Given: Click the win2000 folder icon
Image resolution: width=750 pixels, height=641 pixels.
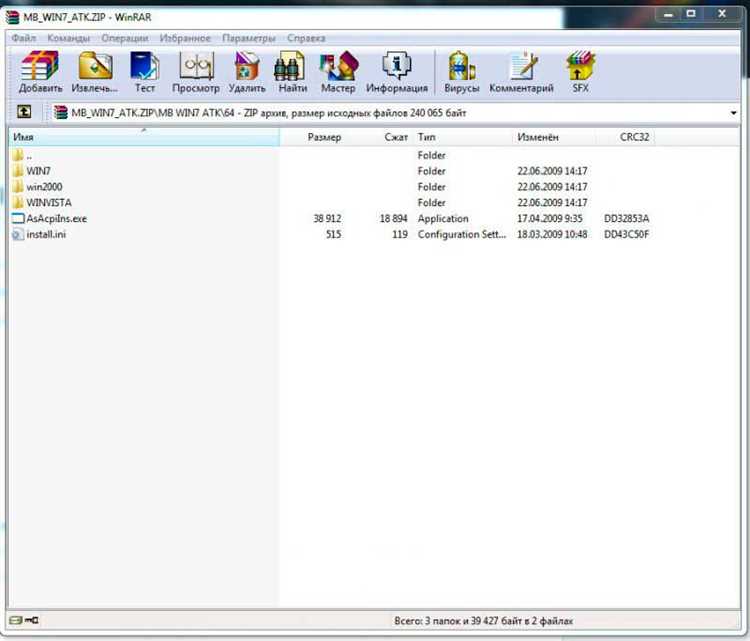Looking at the screenshot, I should click(18, 187).
